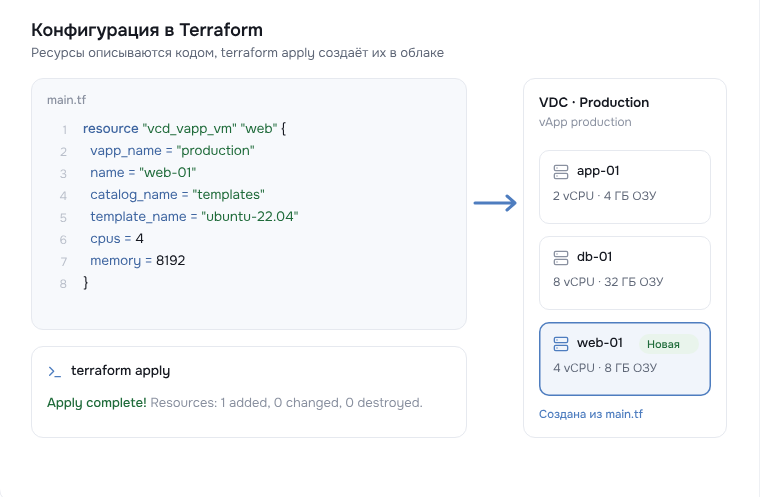
Task: Click the name = "web-01" code line
Action: point(143,173)
